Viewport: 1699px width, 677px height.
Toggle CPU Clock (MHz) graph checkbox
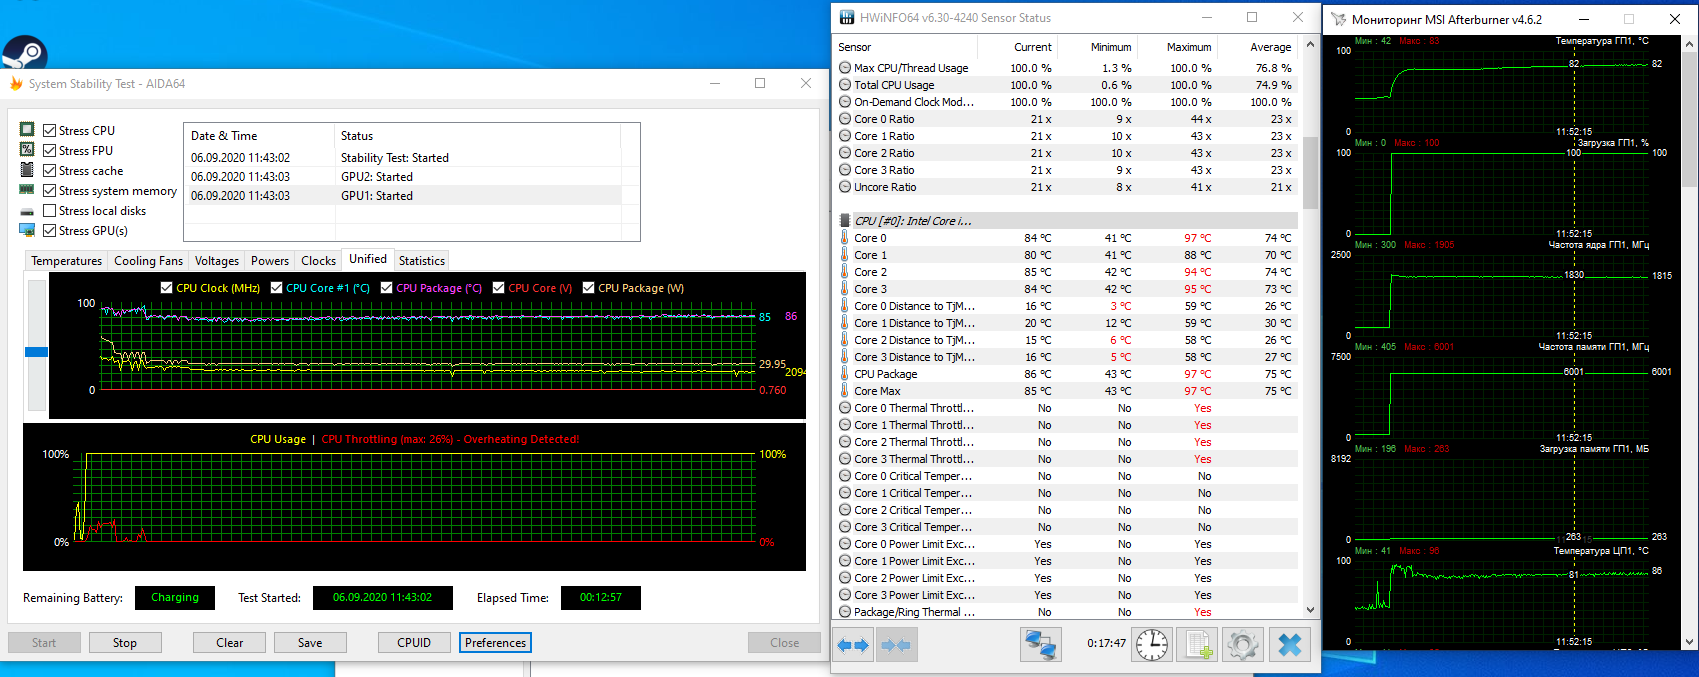(166, 288)
